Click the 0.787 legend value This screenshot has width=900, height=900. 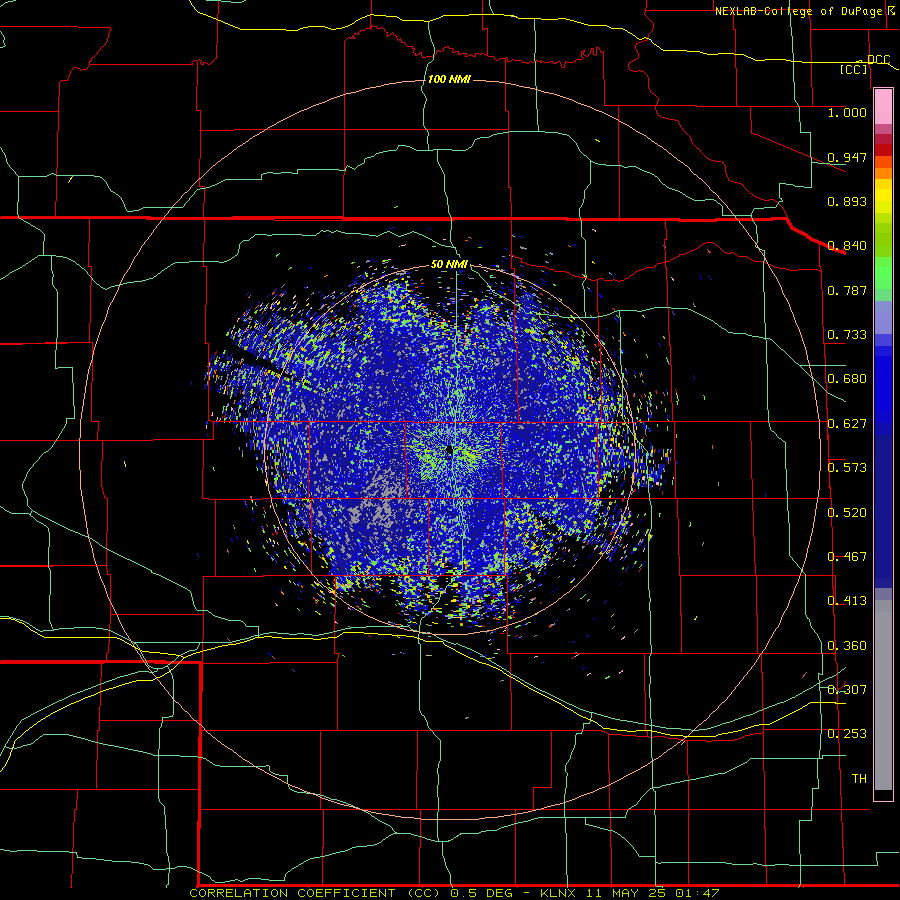847,290
